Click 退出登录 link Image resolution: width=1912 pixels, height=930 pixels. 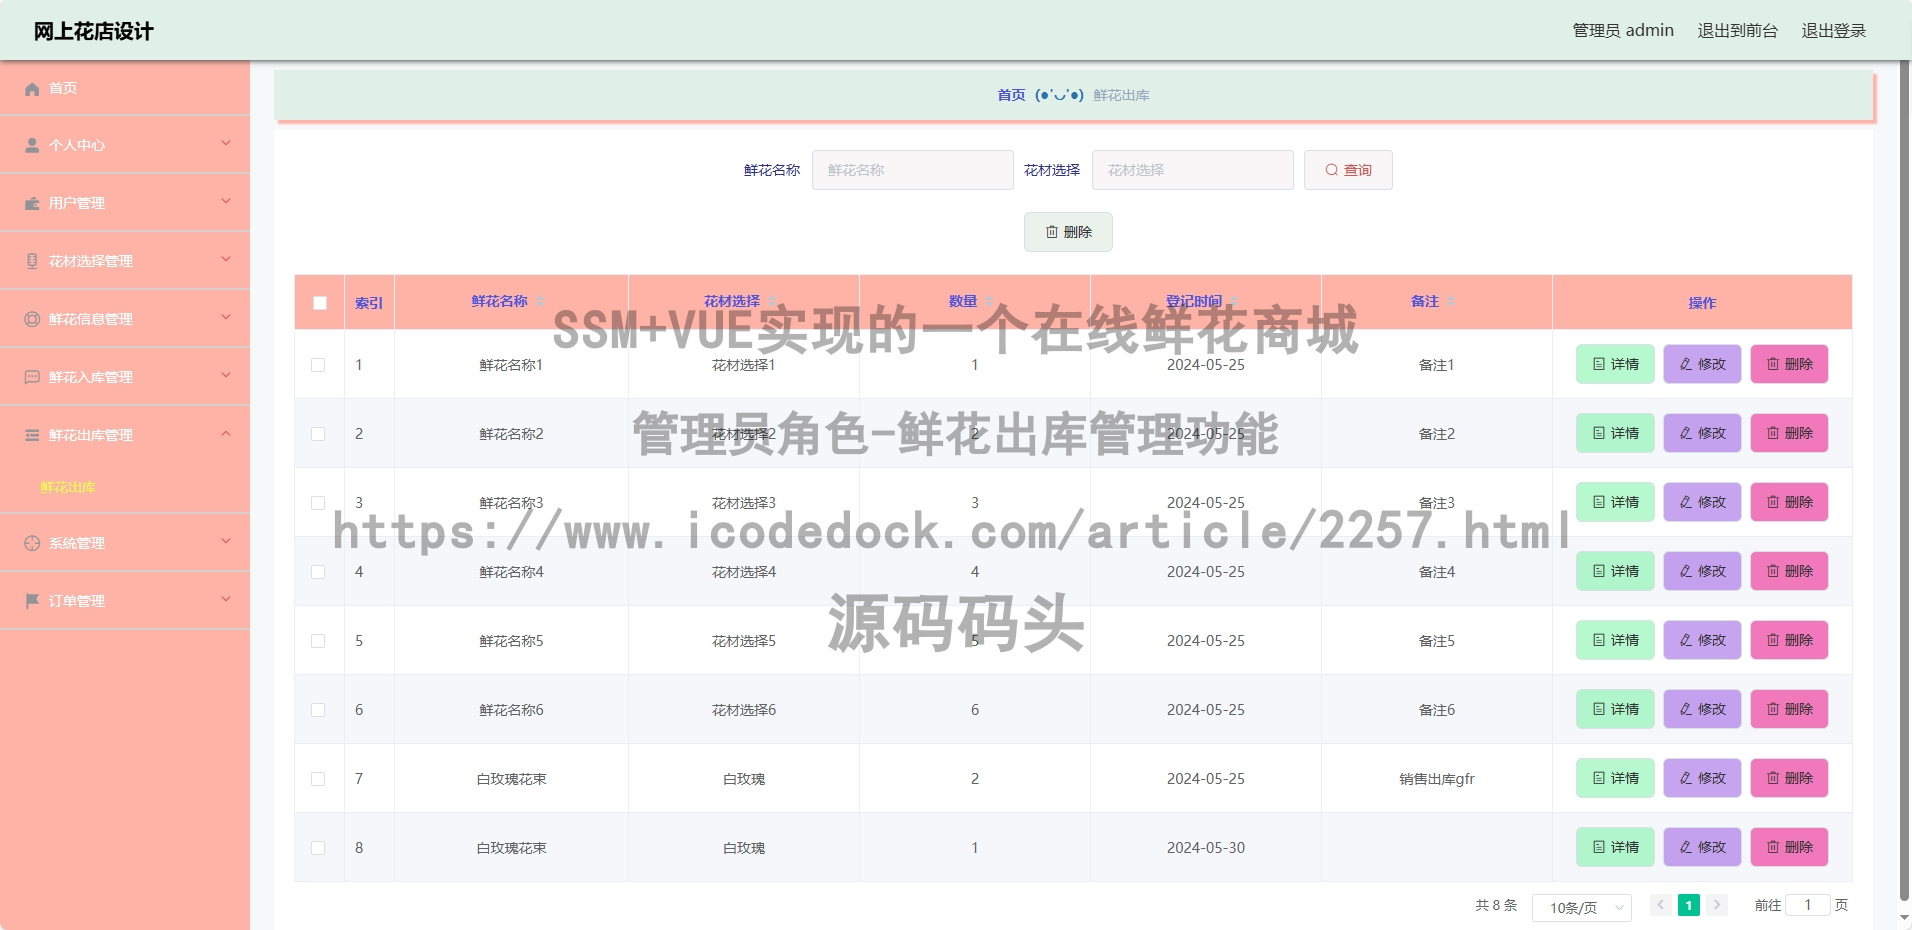coord(1834,31)
